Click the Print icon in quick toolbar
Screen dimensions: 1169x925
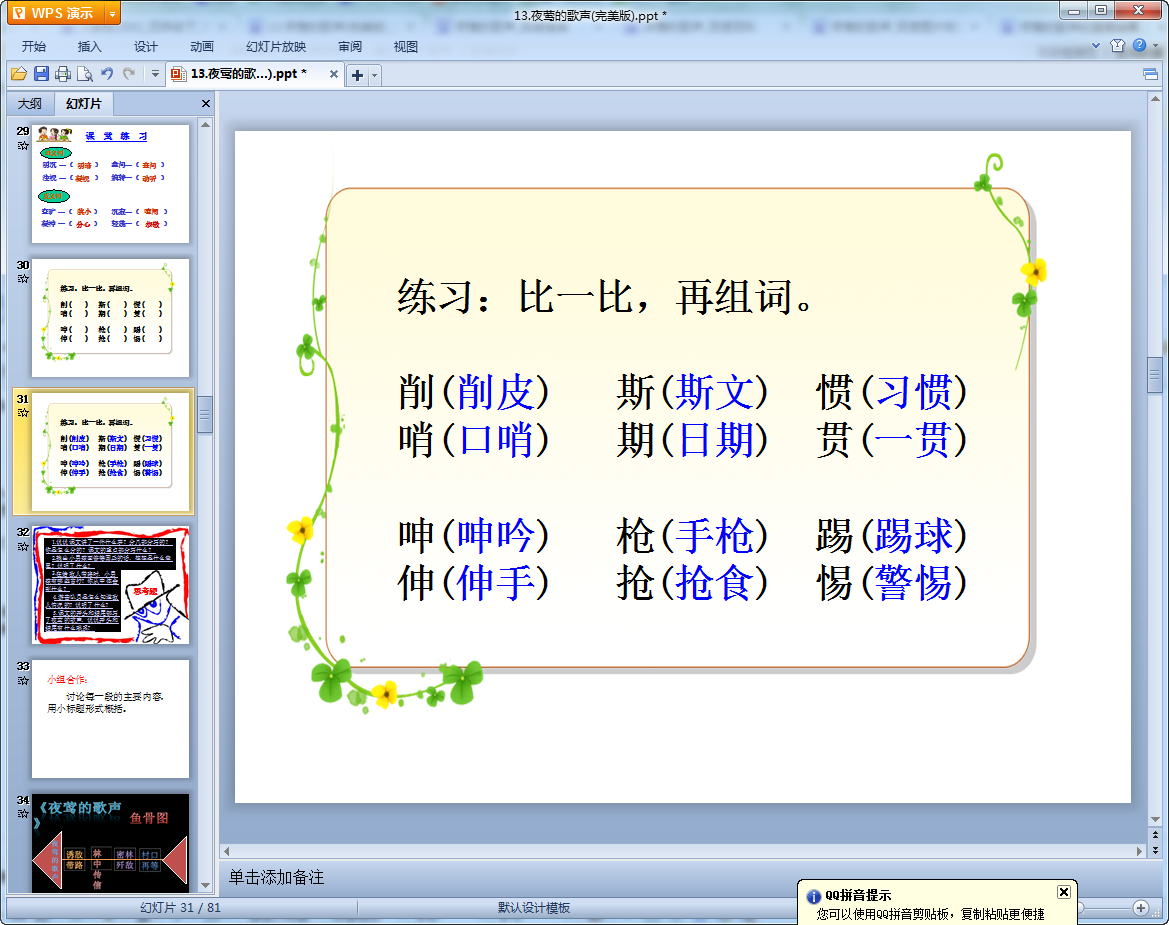pos(63,74)
